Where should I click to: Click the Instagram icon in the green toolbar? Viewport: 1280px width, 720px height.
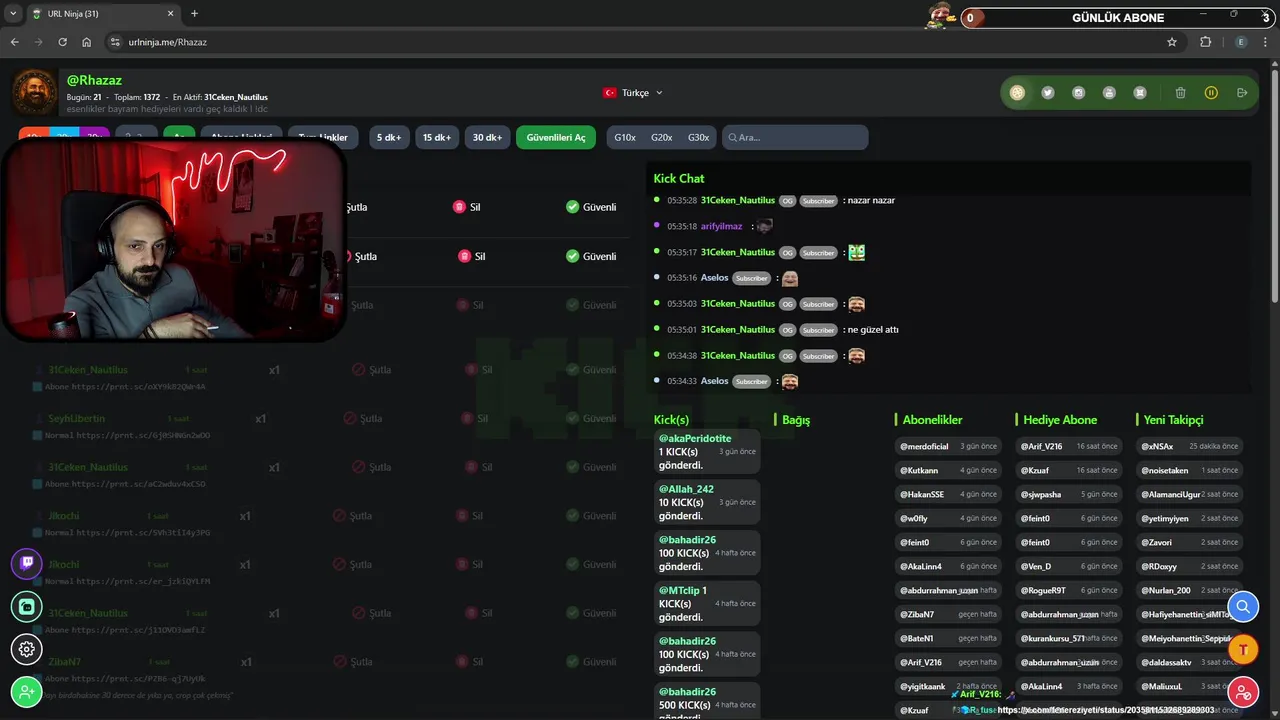[x=1078, y=93]
